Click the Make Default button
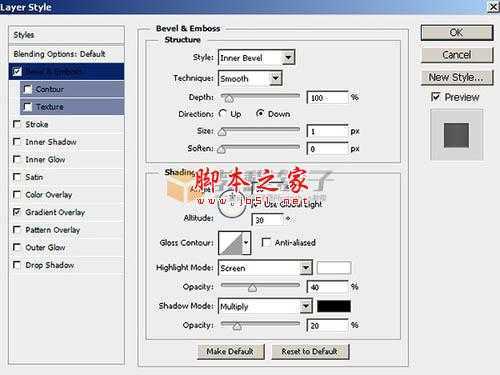Image resolution: width=500 pixels, height=375 pixels. pyautogui.click(x=231, y=351)
